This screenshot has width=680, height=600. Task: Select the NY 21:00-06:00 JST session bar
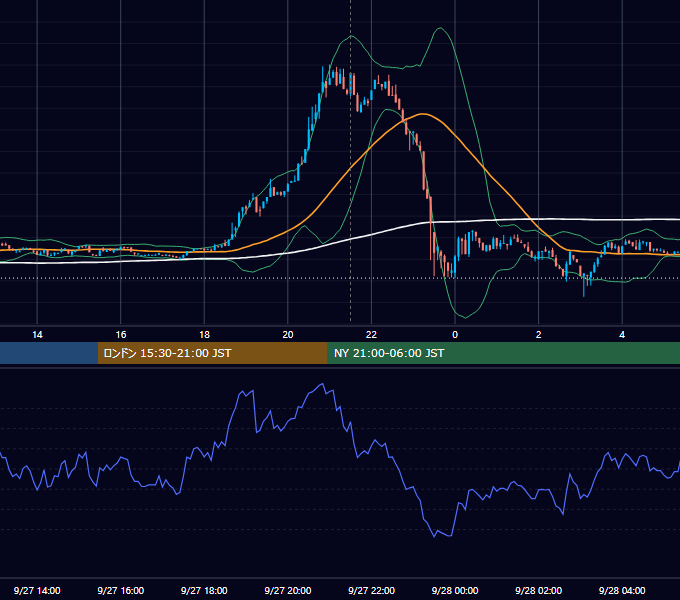pyautogui.click(x=503, y=353)
